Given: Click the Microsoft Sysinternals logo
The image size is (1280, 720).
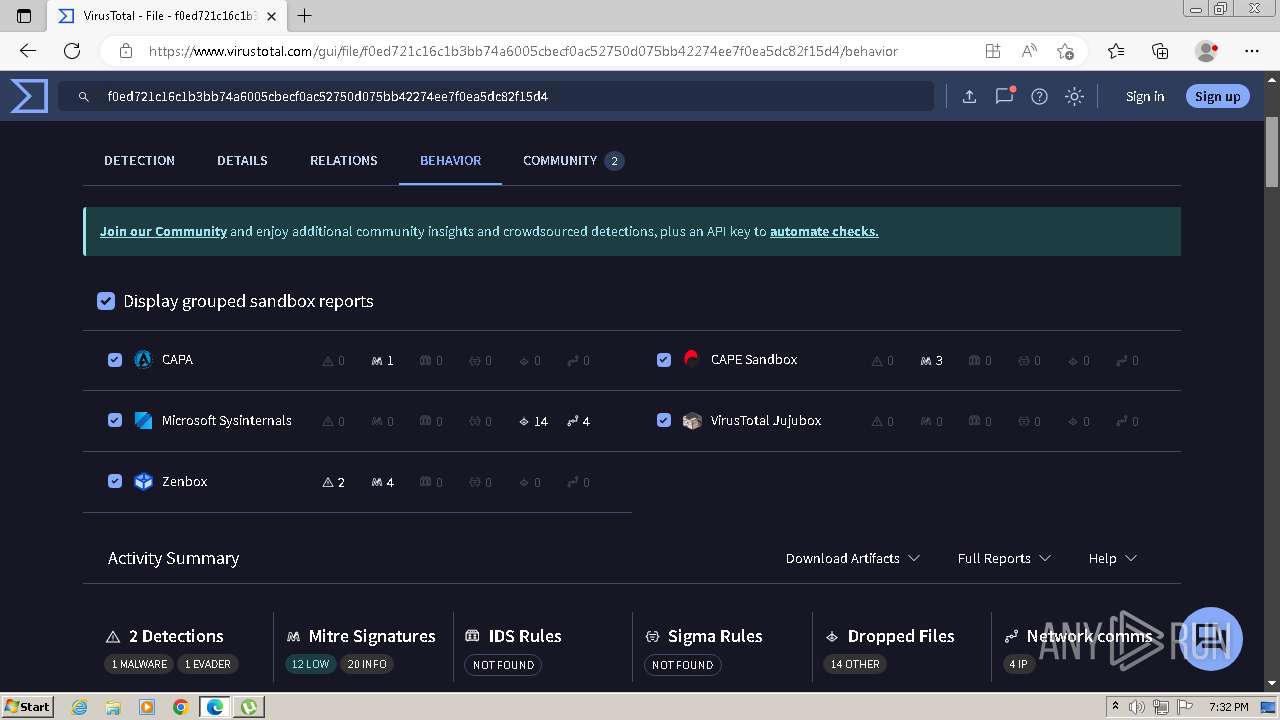Looking at the screenshot, I should pos(143,421).
